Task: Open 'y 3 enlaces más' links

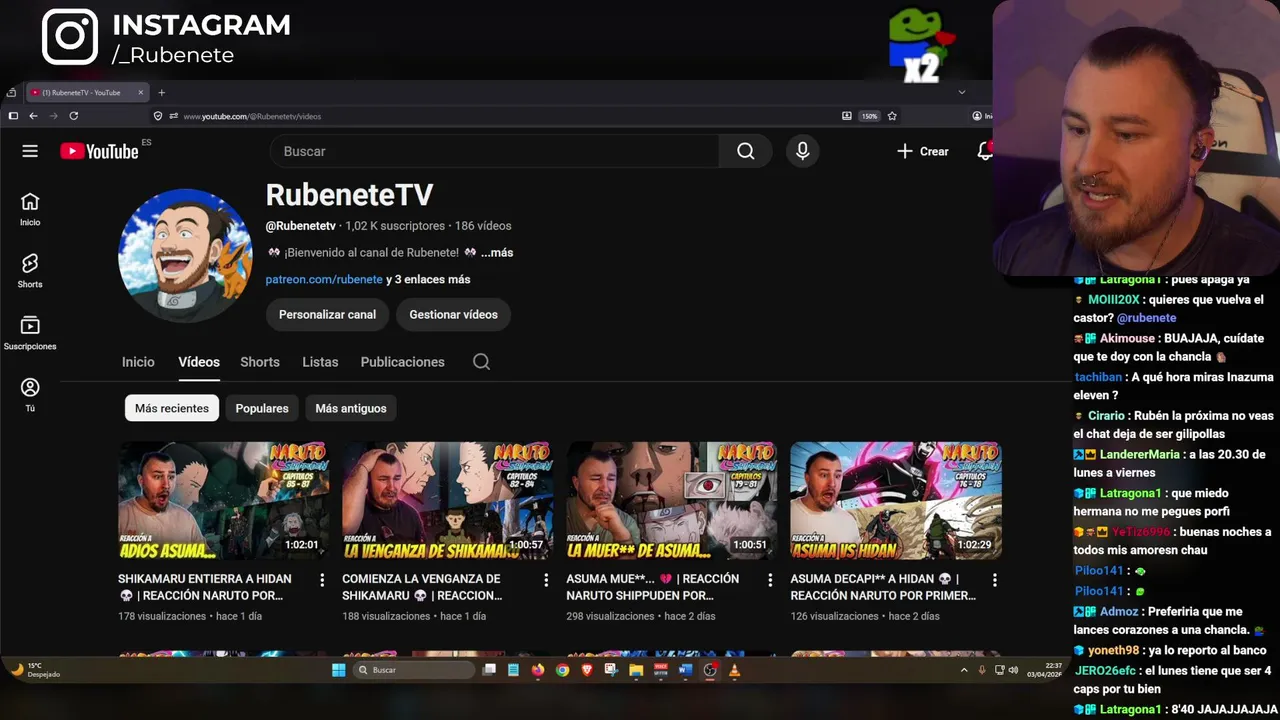Action: point(428,280)
